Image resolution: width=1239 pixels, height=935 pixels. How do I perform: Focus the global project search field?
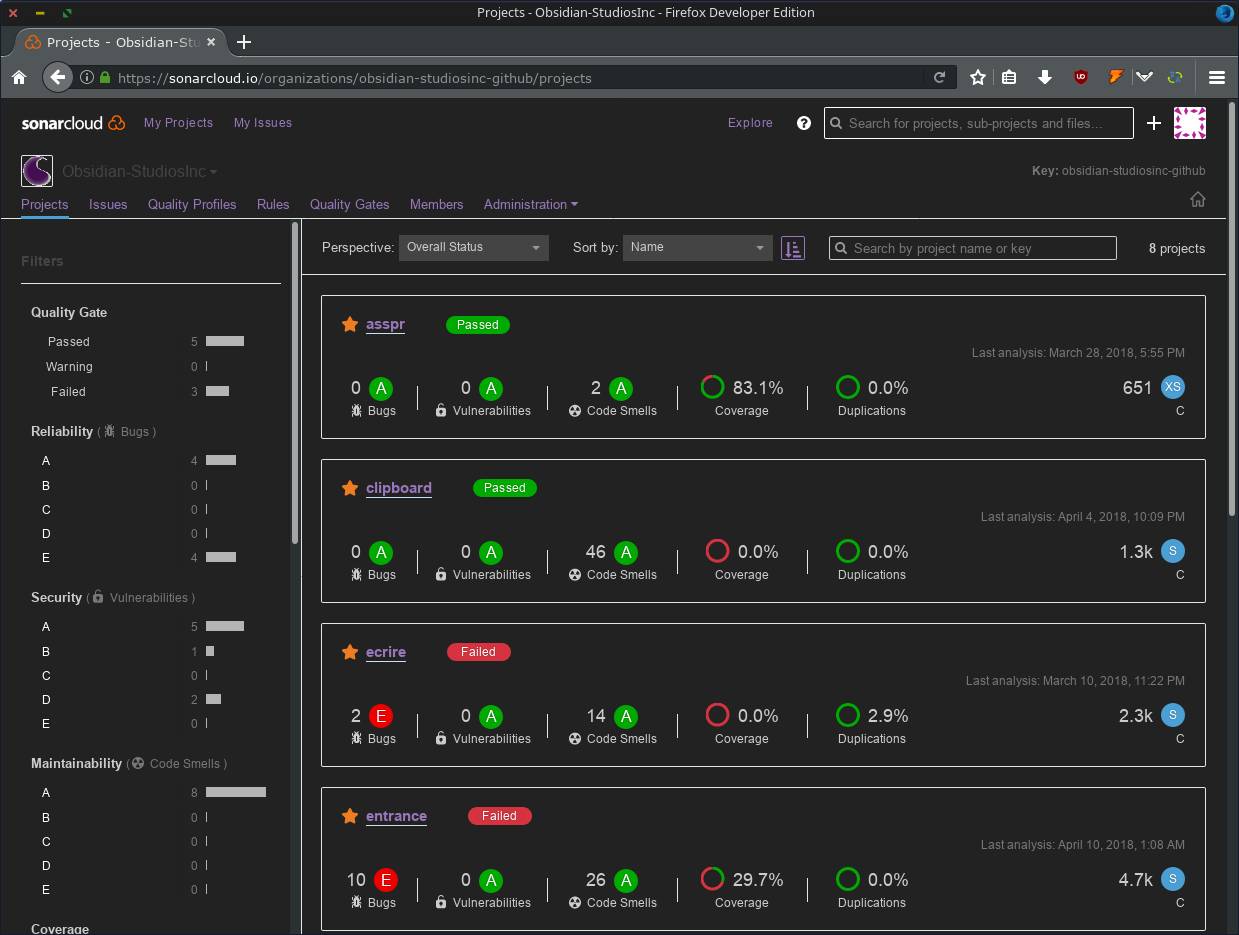pos(978,123)
